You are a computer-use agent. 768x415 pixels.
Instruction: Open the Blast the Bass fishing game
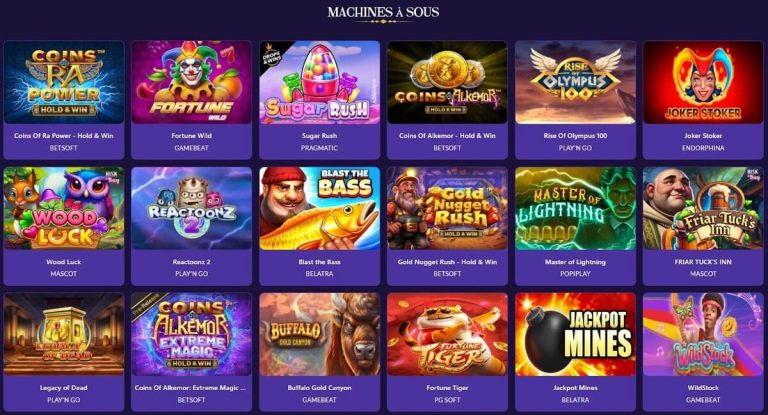coord(319,208)
